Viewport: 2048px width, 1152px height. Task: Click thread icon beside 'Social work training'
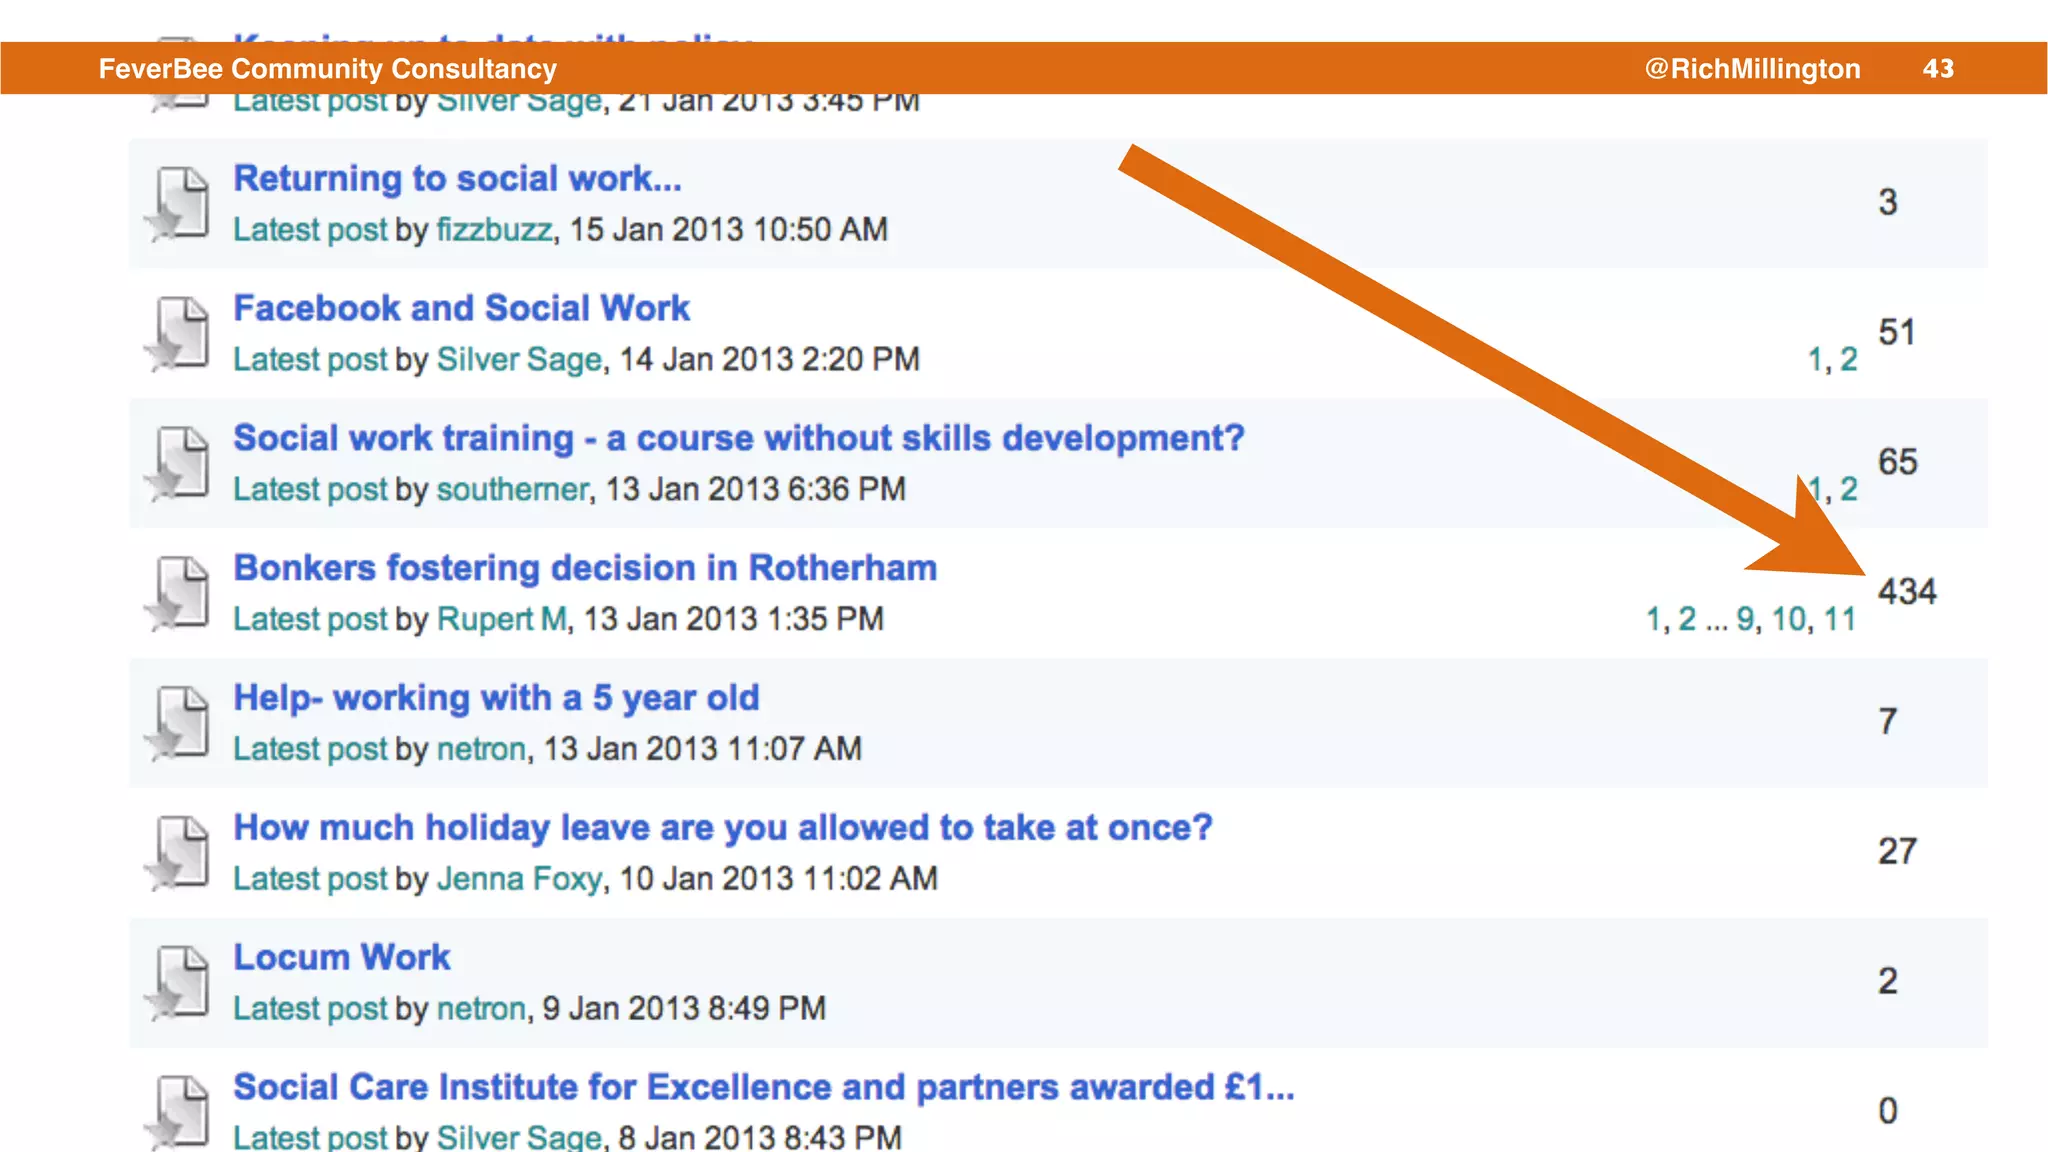click(178, 464)
